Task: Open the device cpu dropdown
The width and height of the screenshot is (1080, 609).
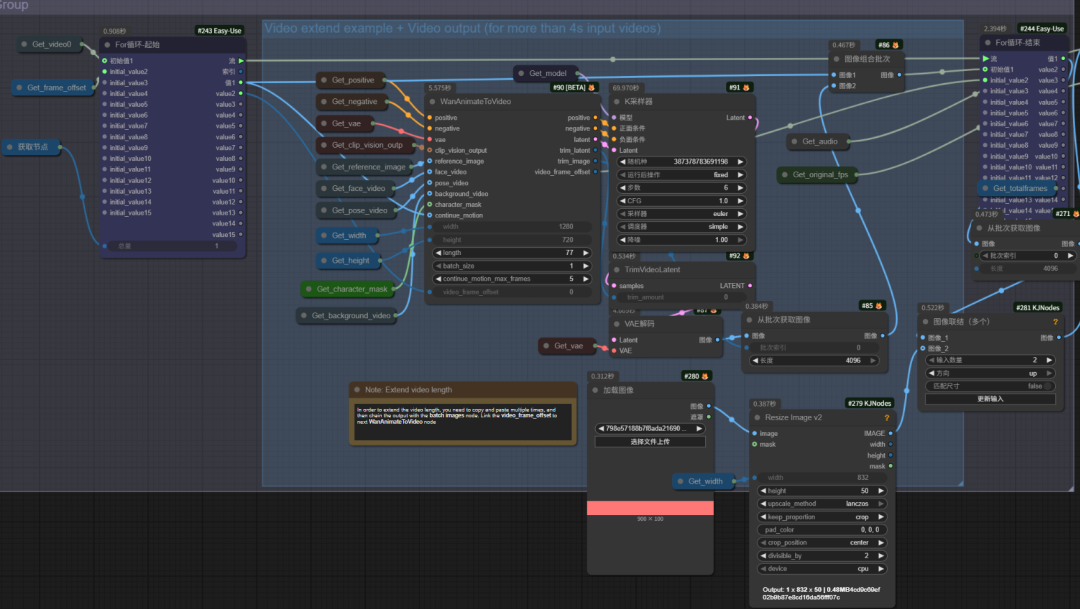Action: [x=822, y=569]
